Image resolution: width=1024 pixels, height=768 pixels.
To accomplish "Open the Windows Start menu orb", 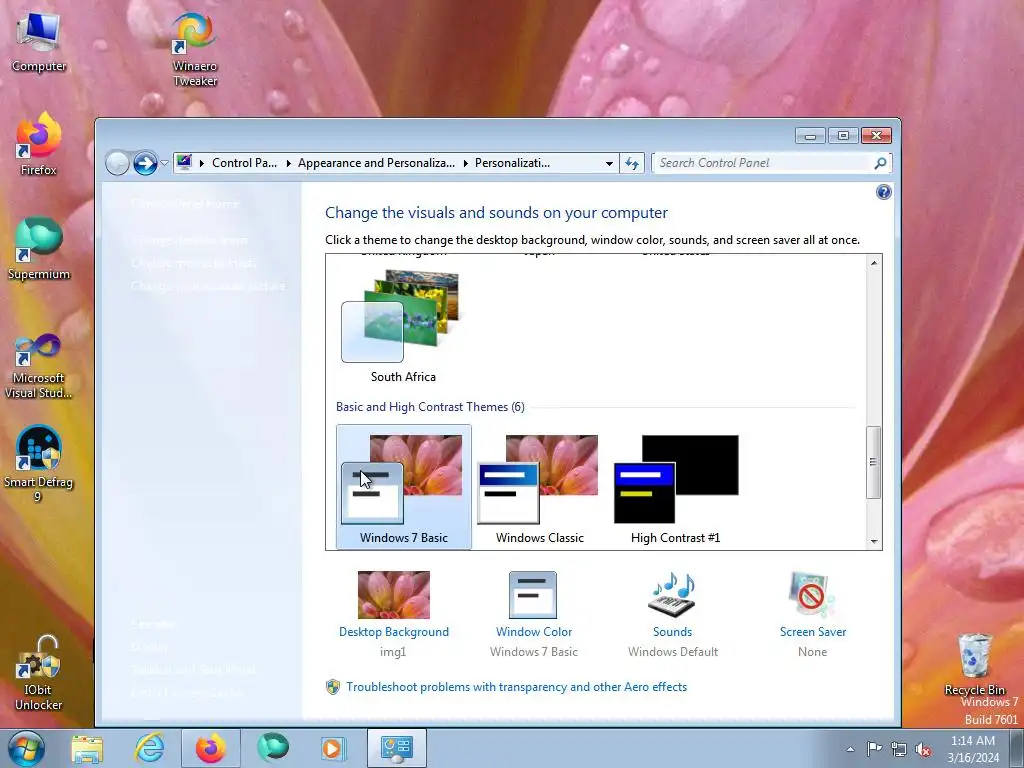I will click(27, 748).
